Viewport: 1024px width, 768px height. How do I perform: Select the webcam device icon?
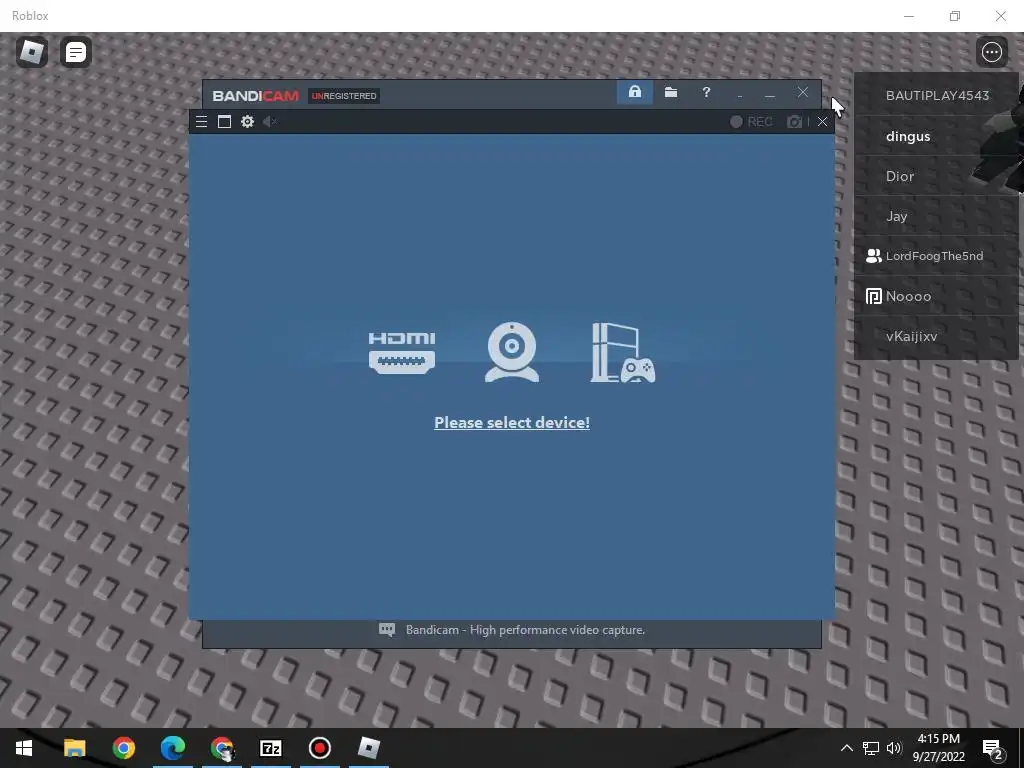(512, 352)
